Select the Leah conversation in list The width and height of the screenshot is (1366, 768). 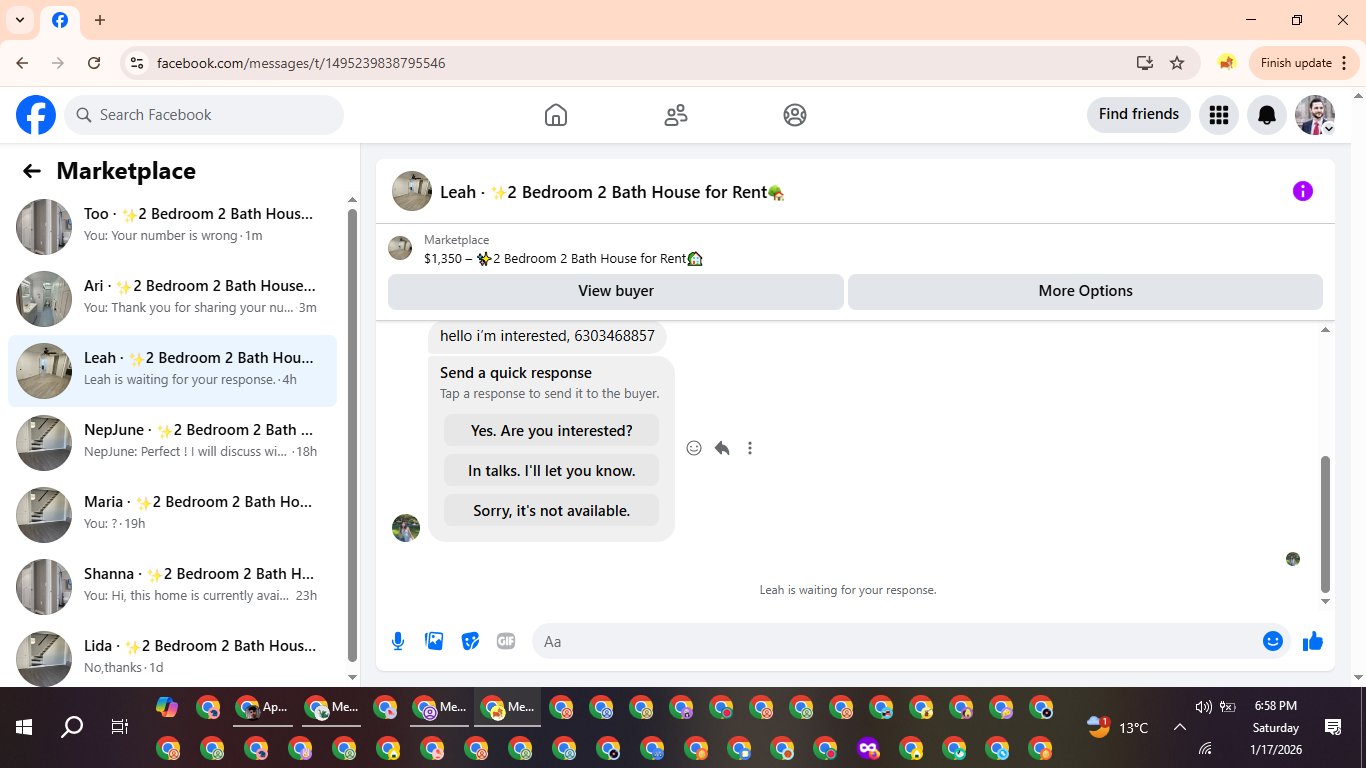click(172, 371)
